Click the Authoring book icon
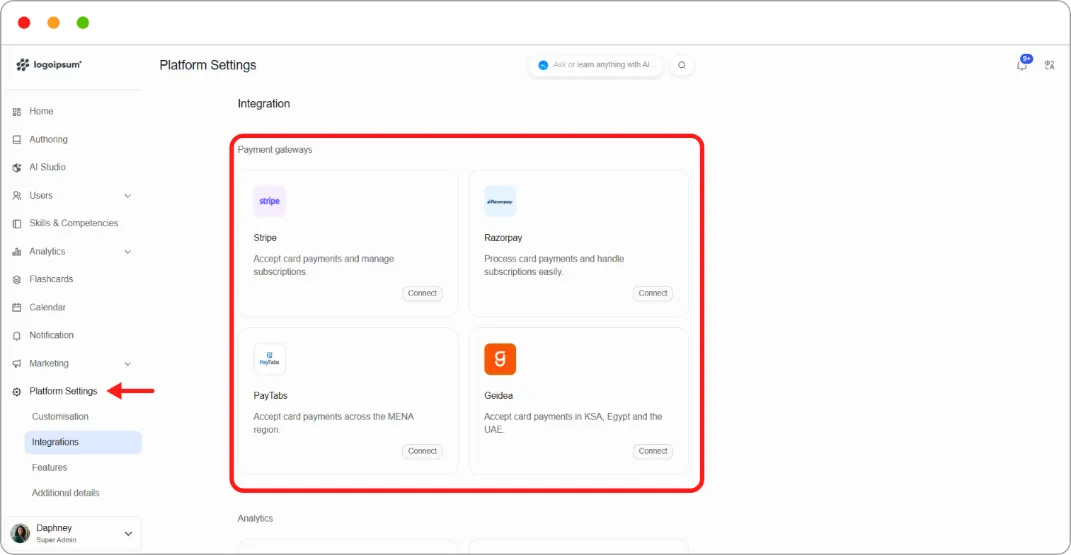 tap(17, 139)
